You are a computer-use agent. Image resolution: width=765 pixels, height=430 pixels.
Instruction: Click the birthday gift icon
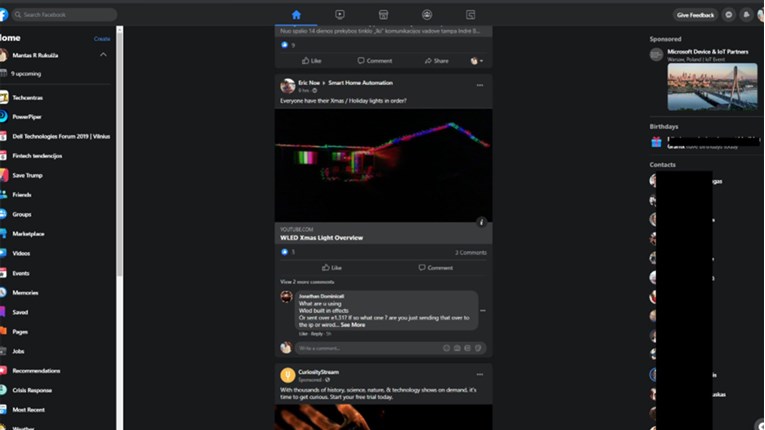point(656,142)
